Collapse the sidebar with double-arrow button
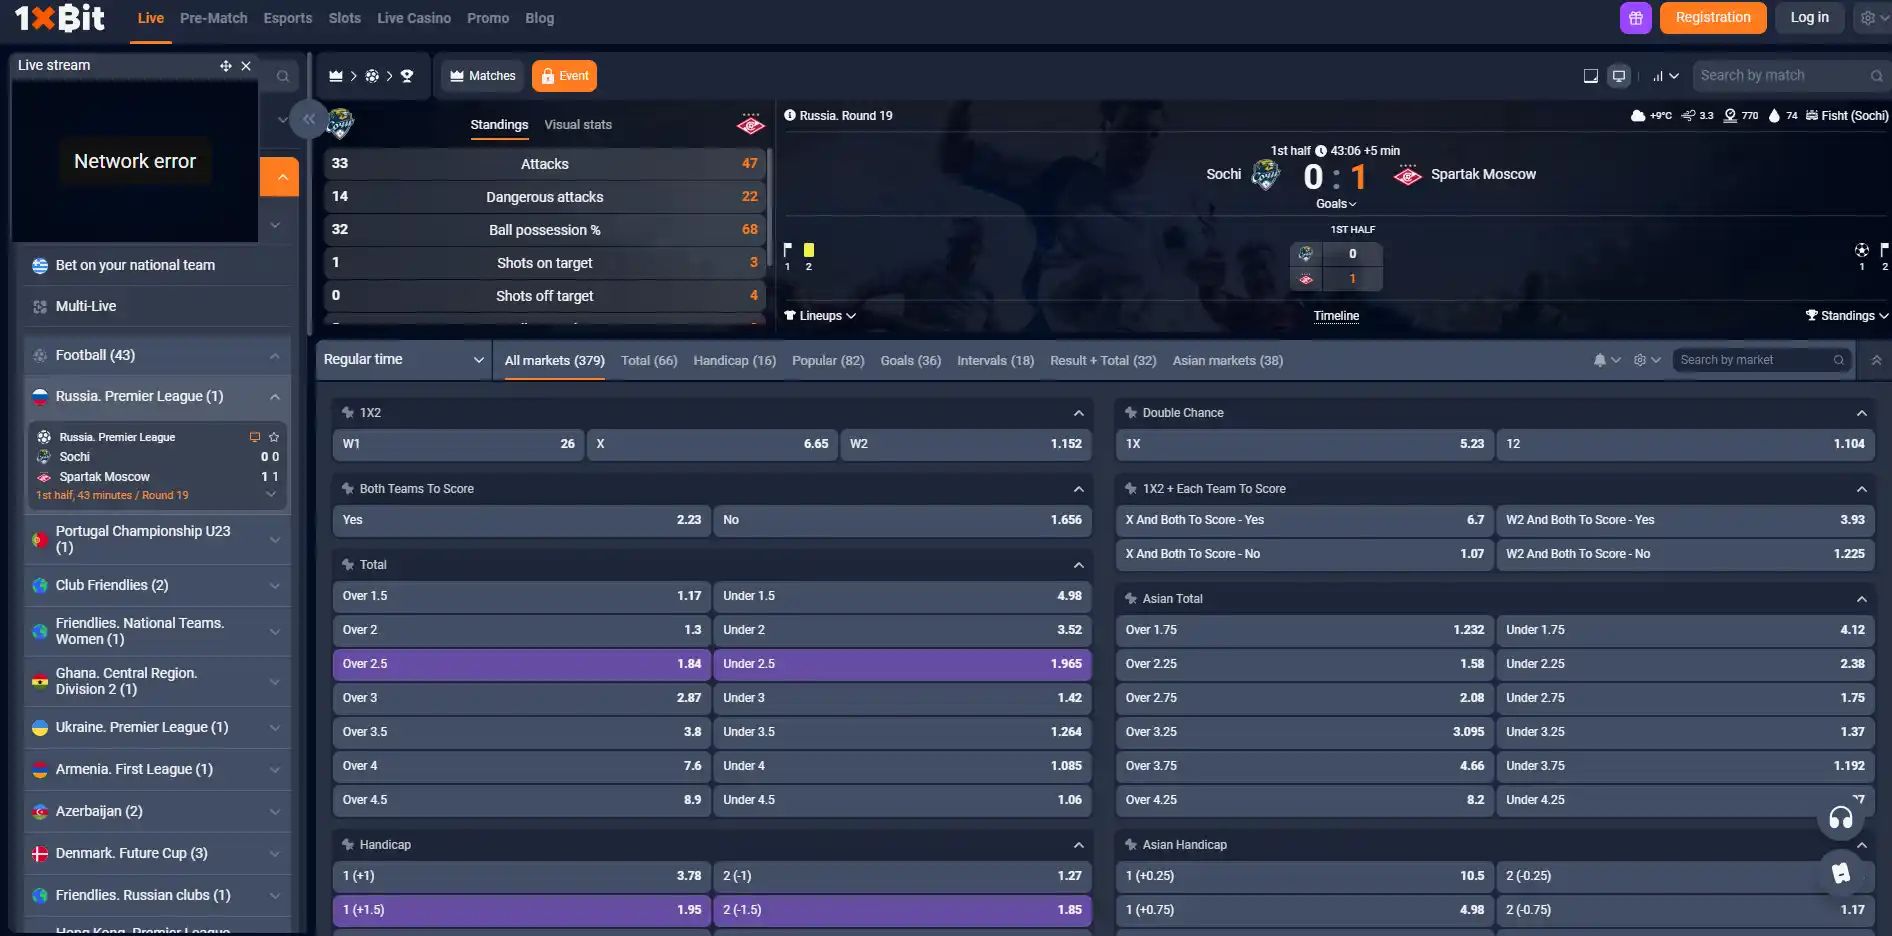 pos(309,119)
